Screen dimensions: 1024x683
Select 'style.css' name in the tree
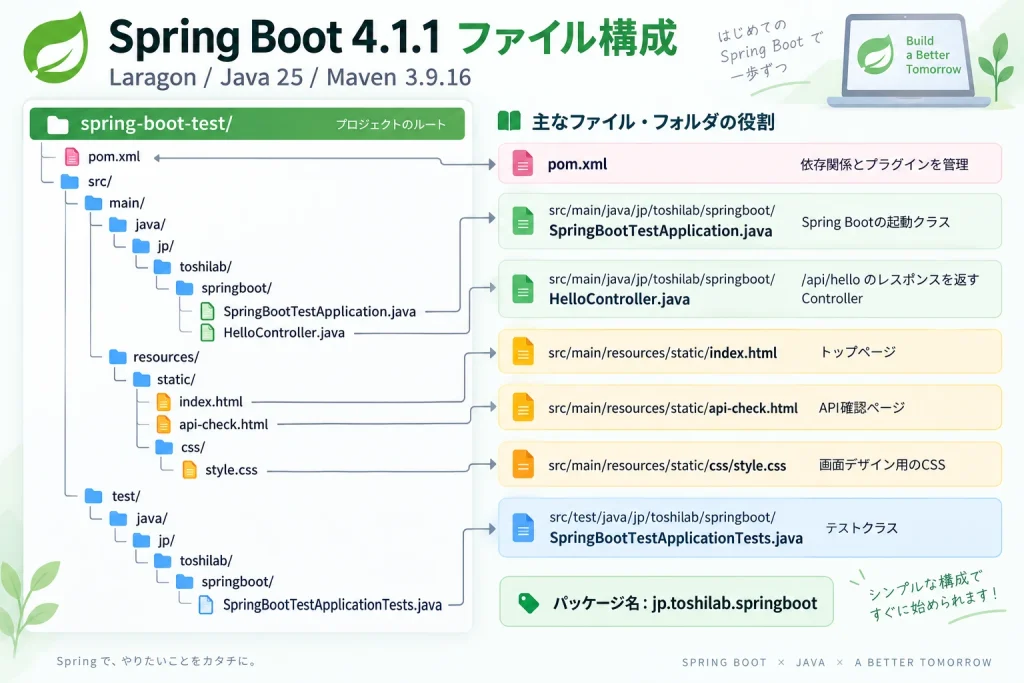coord(231,469)
